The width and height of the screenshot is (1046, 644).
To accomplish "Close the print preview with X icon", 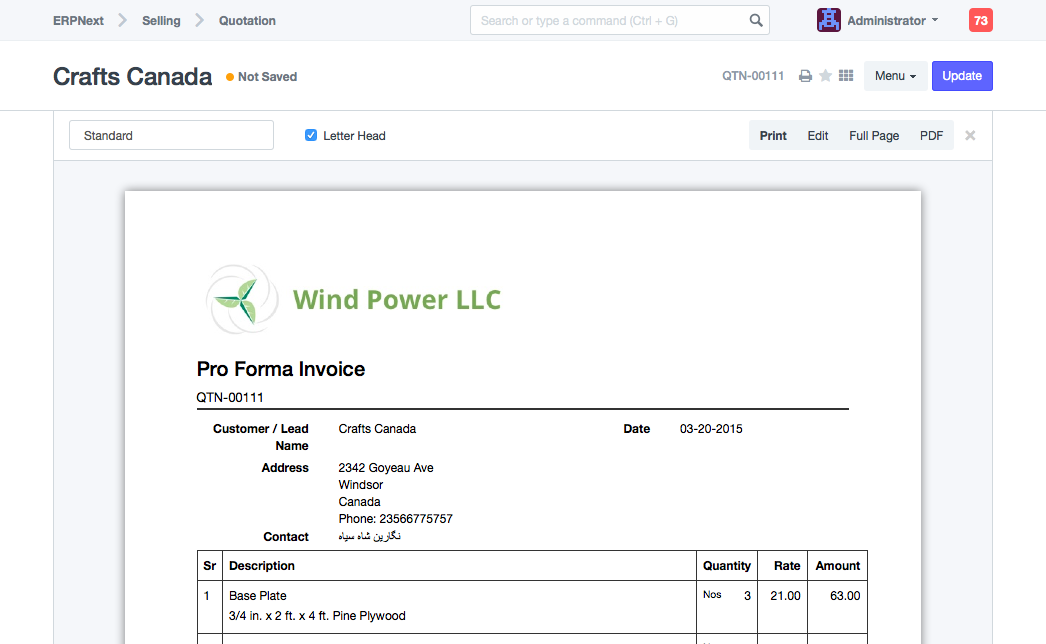I will [x=970, y=136].
